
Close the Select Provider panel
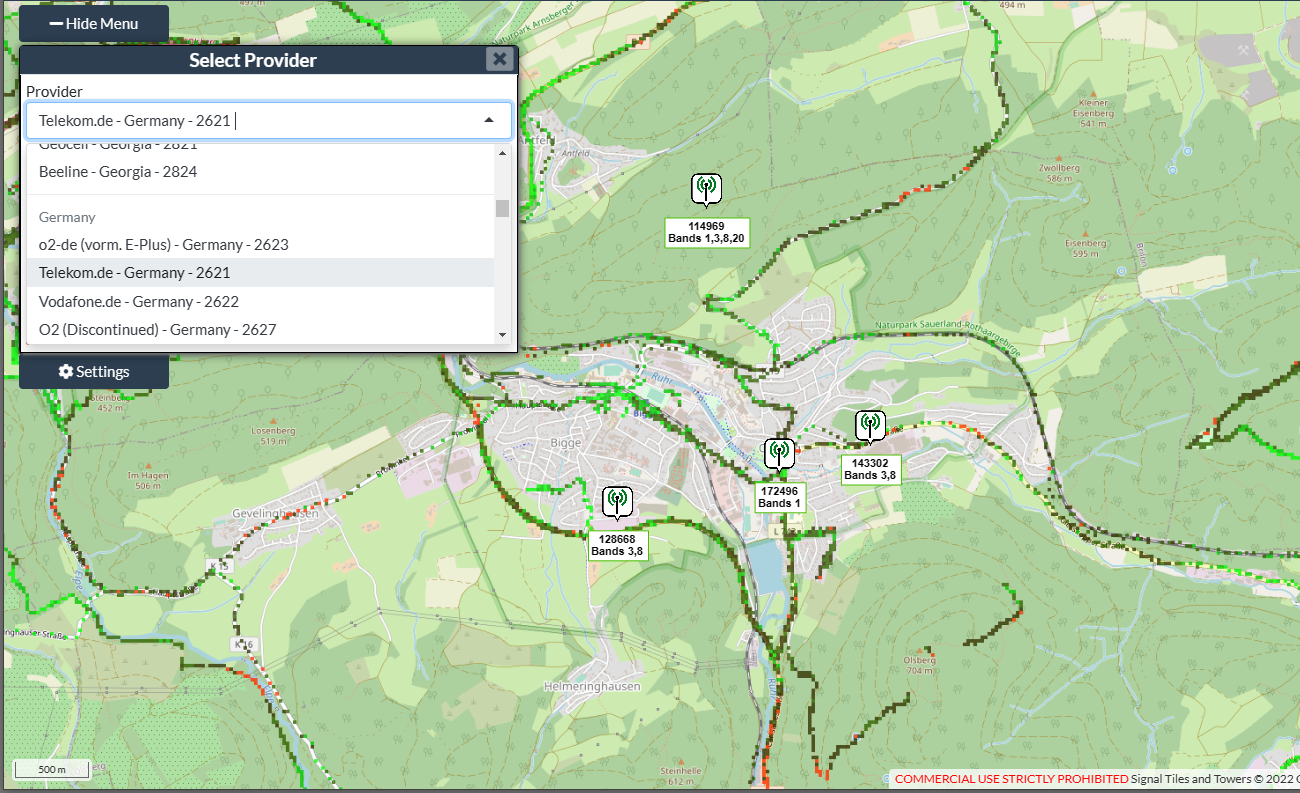pos(500,59)
